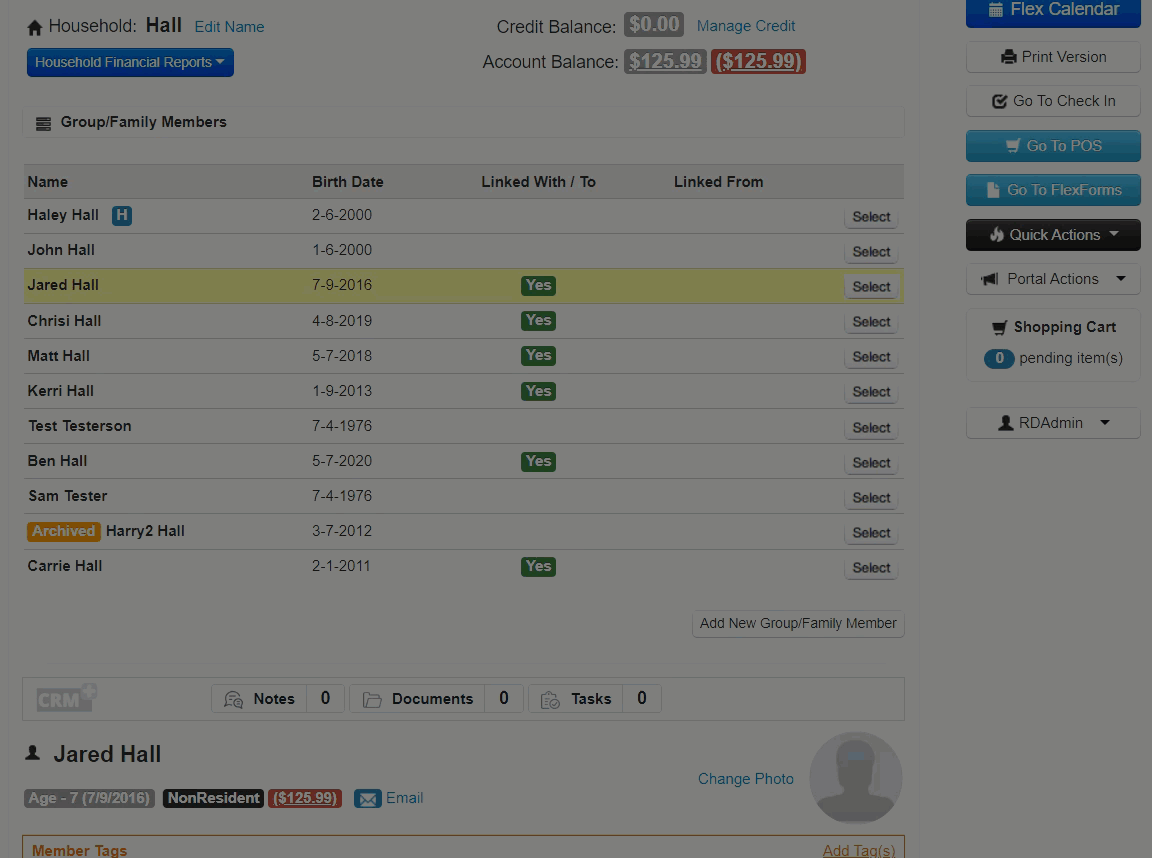1152x858 pixels.
Task: Click the Yes linked badge for Jared Hall
Action: 539,286
